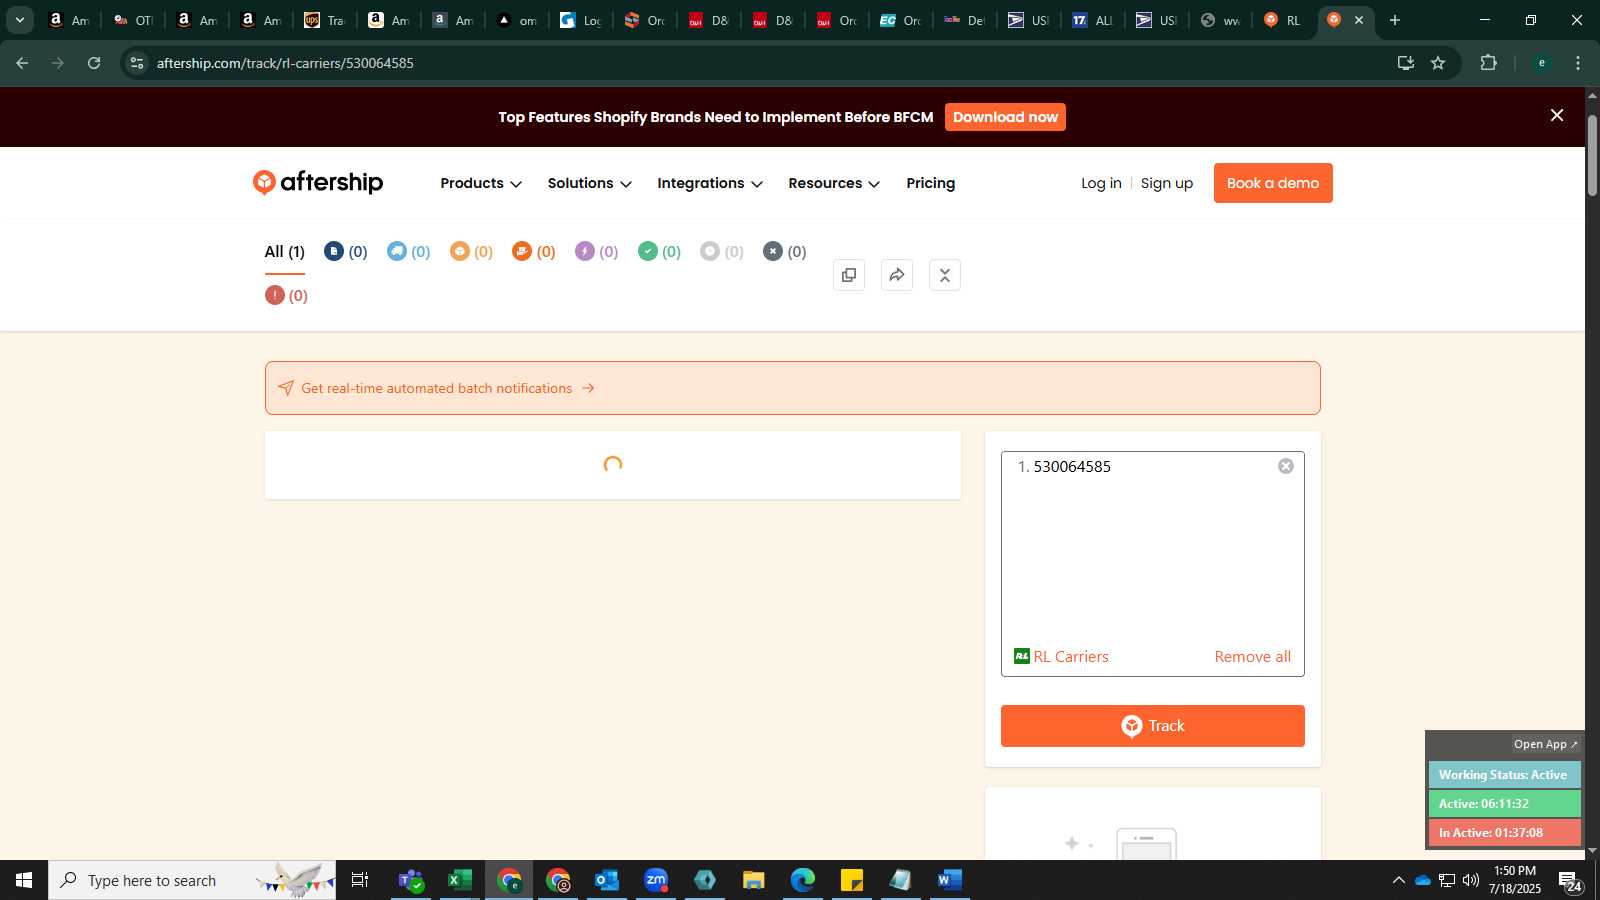This screenshot has height=900, width=1600.
Task: Open File Explorer from the taskbar
Action: tap(754, 880)
